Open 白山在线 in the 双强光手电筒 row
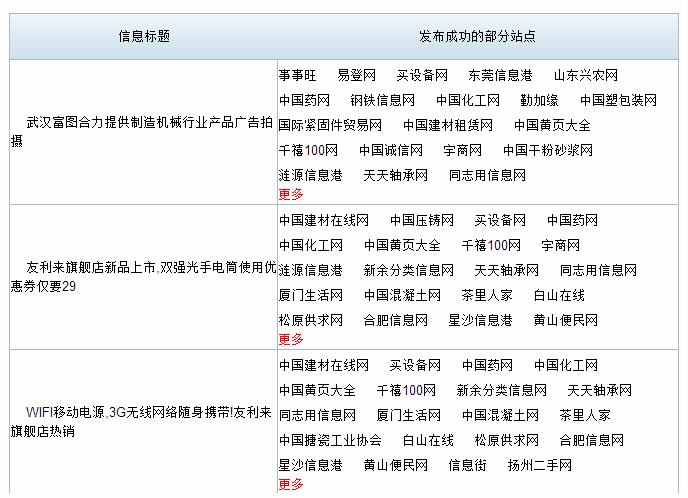The width and height of the screenshot is (688, 498). click(x=559, y=295)
